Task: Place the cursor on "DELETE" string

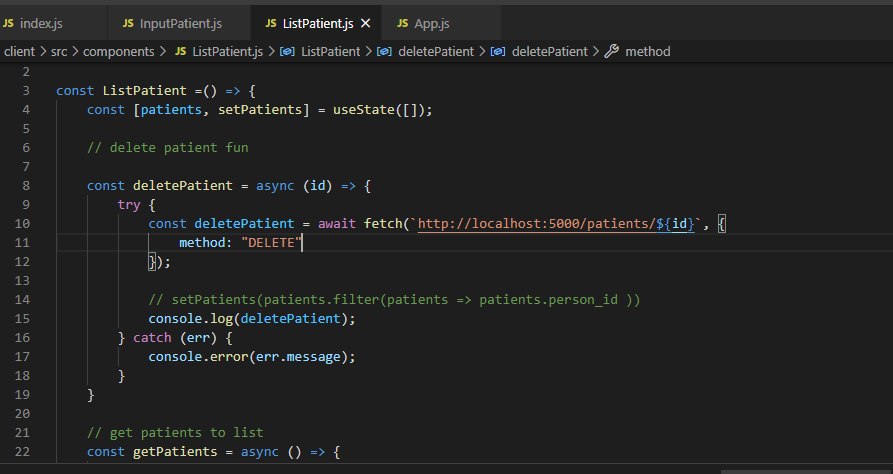Action: (x=271, y=243)
